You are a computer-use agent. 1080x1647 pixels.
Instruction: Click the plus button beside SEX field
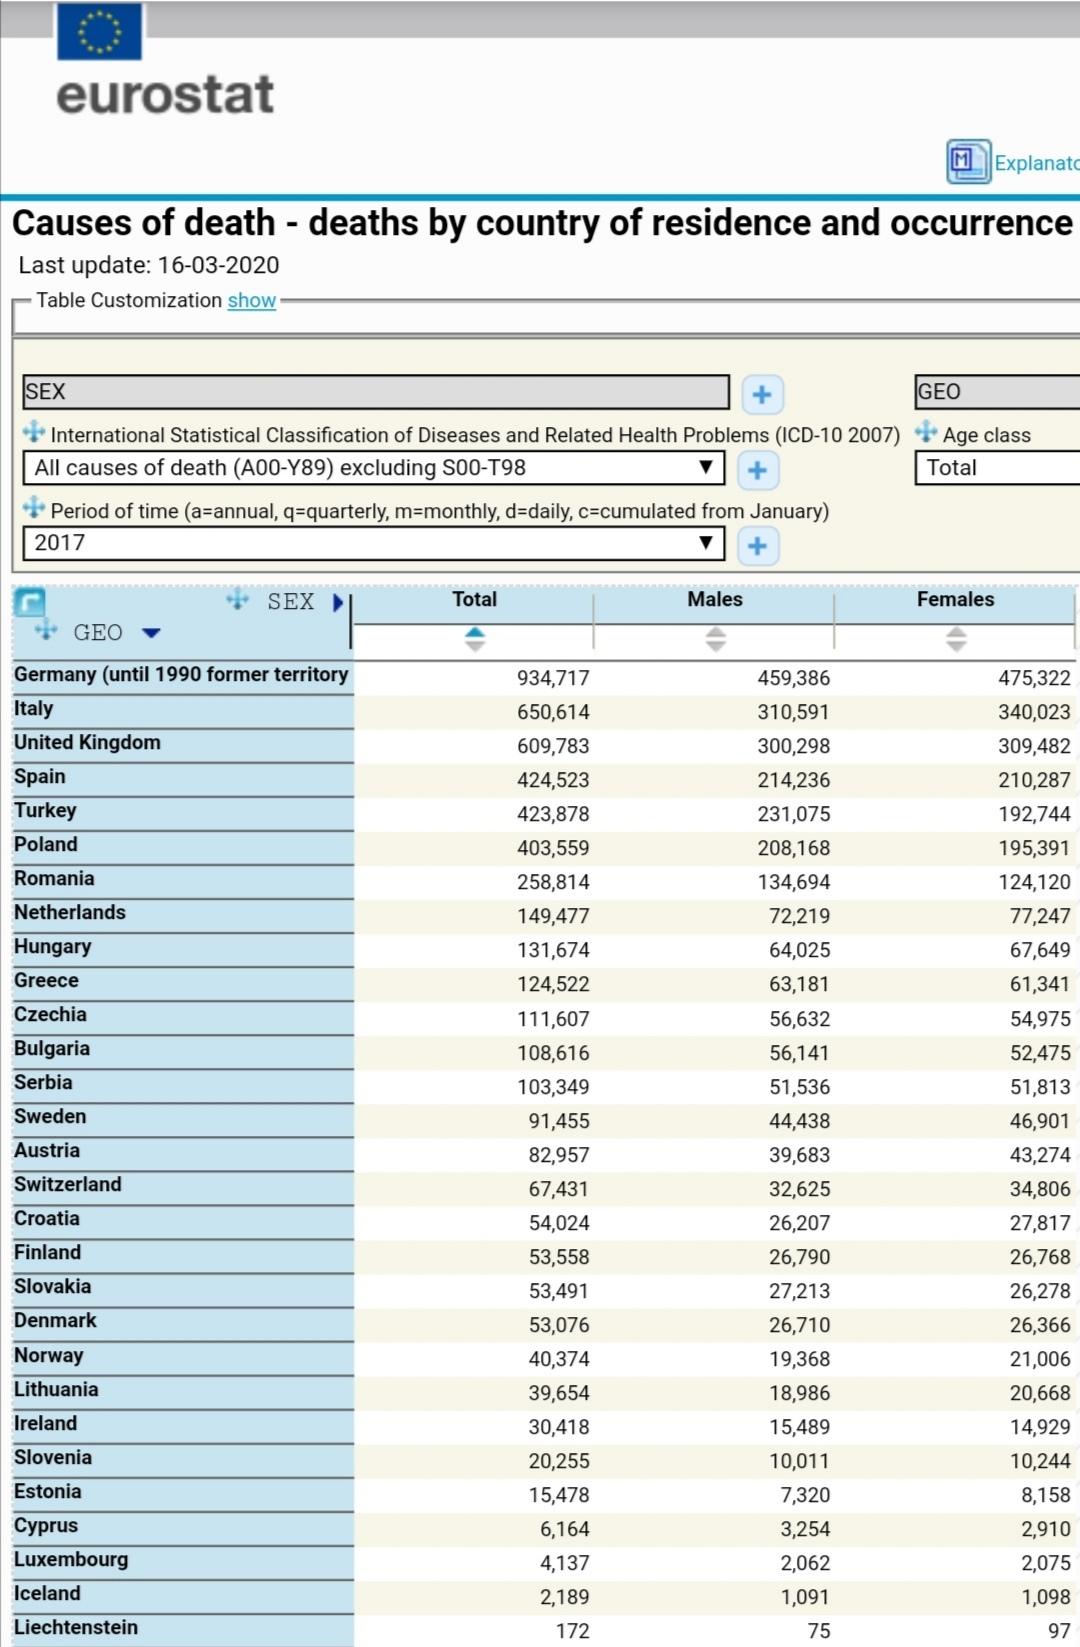[x=762, y=394]
